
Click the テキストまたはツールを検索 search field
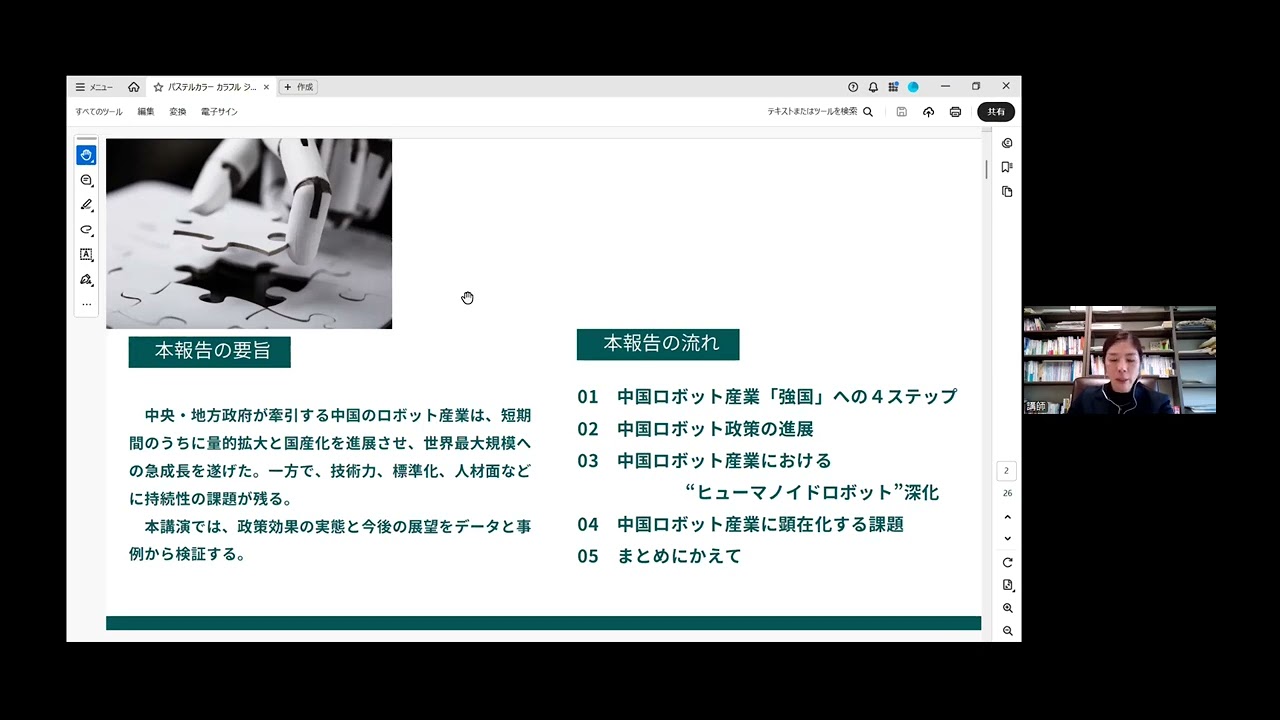(x=812, y=112)
